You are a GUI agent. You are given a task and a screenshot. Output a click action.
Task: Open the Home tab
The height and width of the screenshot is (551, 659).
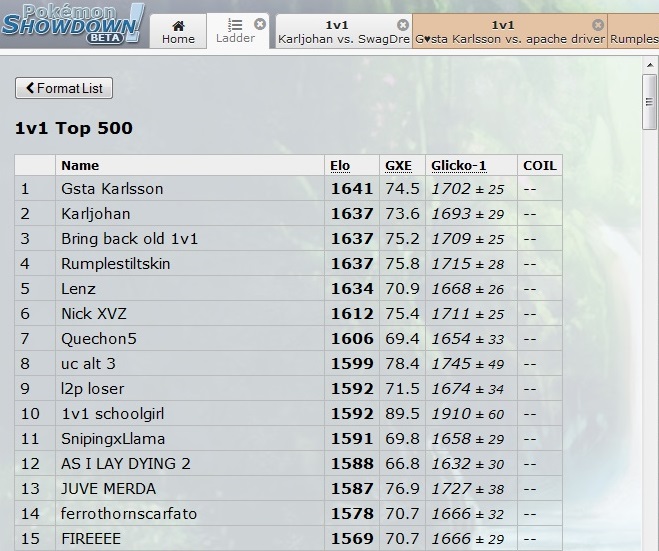click(178, 32)
